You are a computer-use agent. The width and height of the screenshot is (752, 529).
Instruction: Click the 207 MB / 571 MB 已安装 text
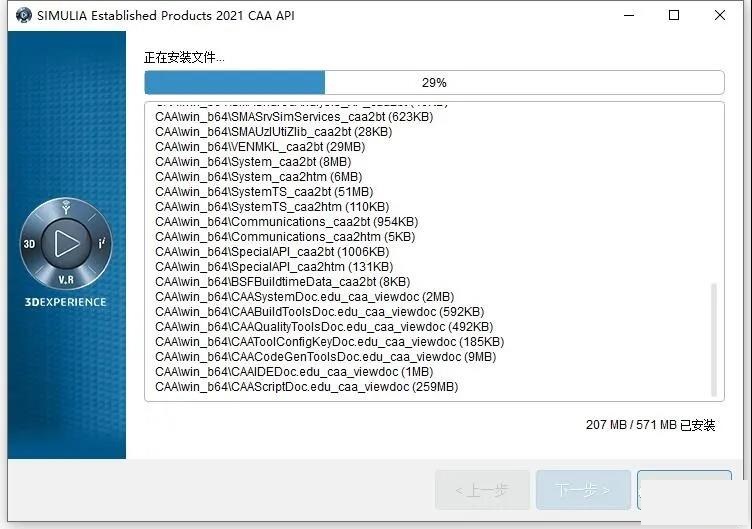pyautogui.click(x=650, y=425)
